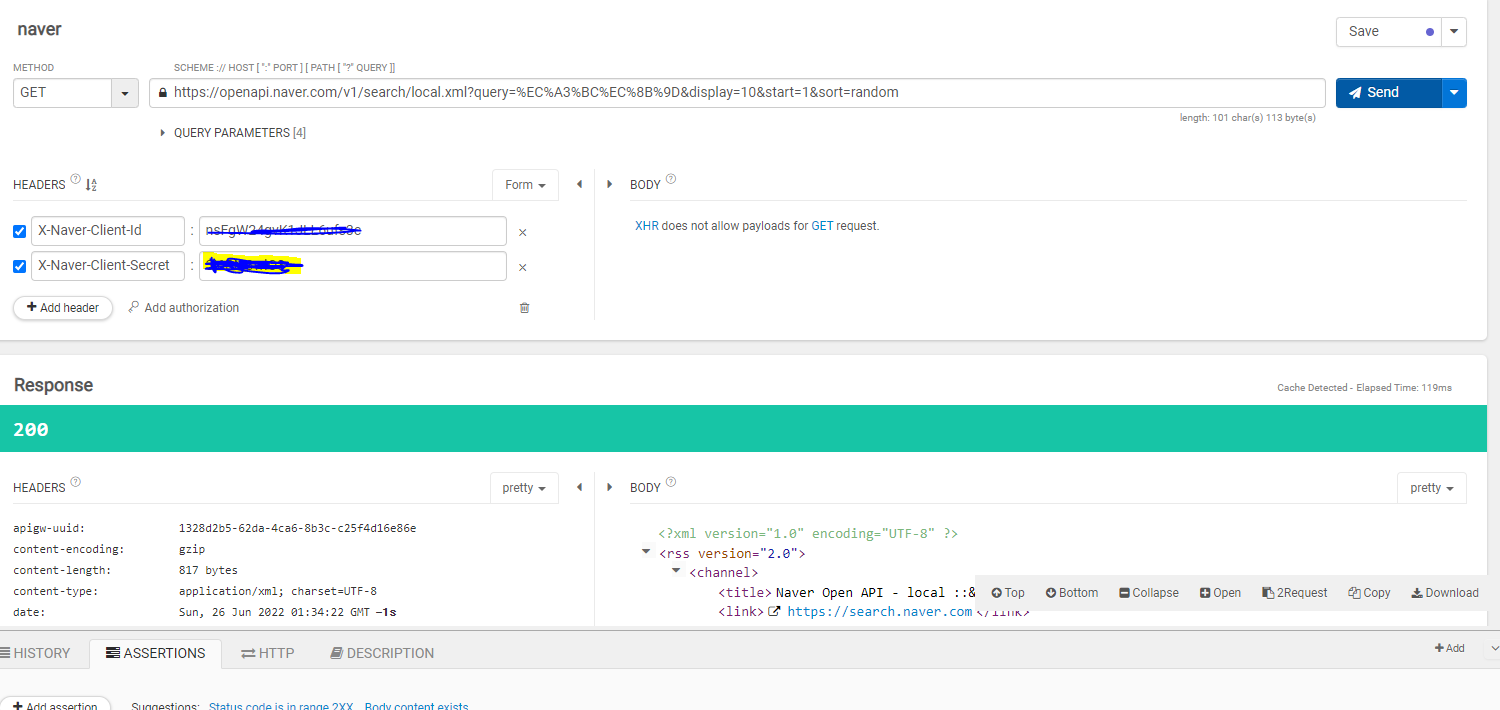Viewport: 1500px width, 710px height.
Task: Click the 'application/xml; charset=UTF-8' value
Action: (278, 591)
